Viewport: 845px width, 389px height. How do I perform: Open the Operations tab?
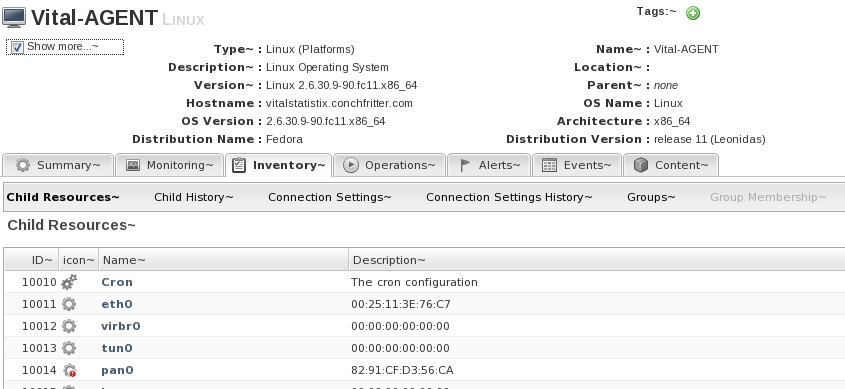[390, 165]
